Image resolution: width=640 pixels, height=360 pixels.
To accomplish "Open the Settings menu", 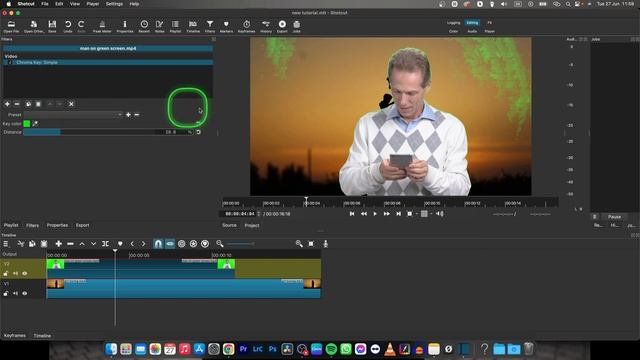I will point(114,4).
